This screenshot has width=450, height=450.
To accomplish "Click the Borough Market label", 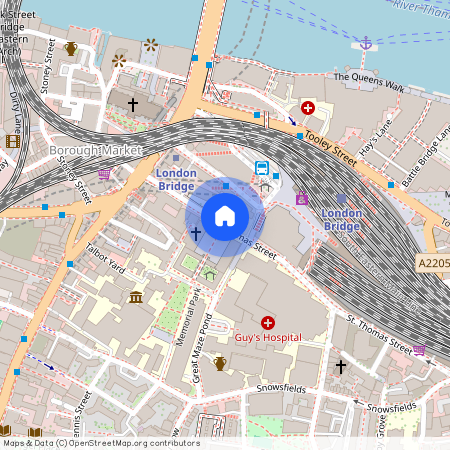I will point(95,150).
